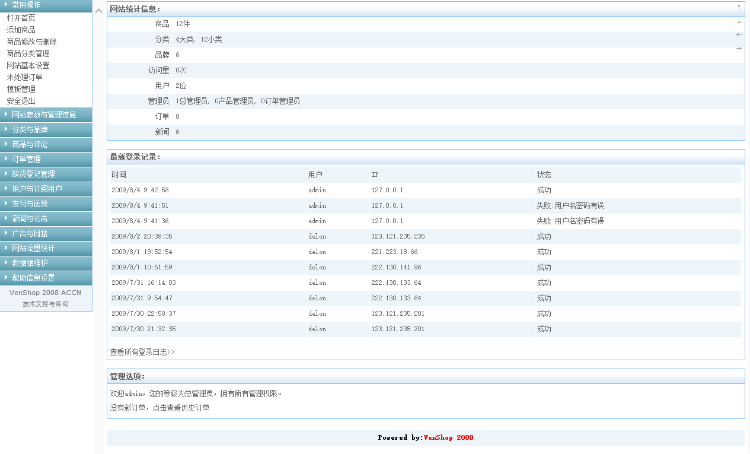Expand the 分类与品牌 sidebar section
This screenshot has height=454, width=750.
coord(46,130)
